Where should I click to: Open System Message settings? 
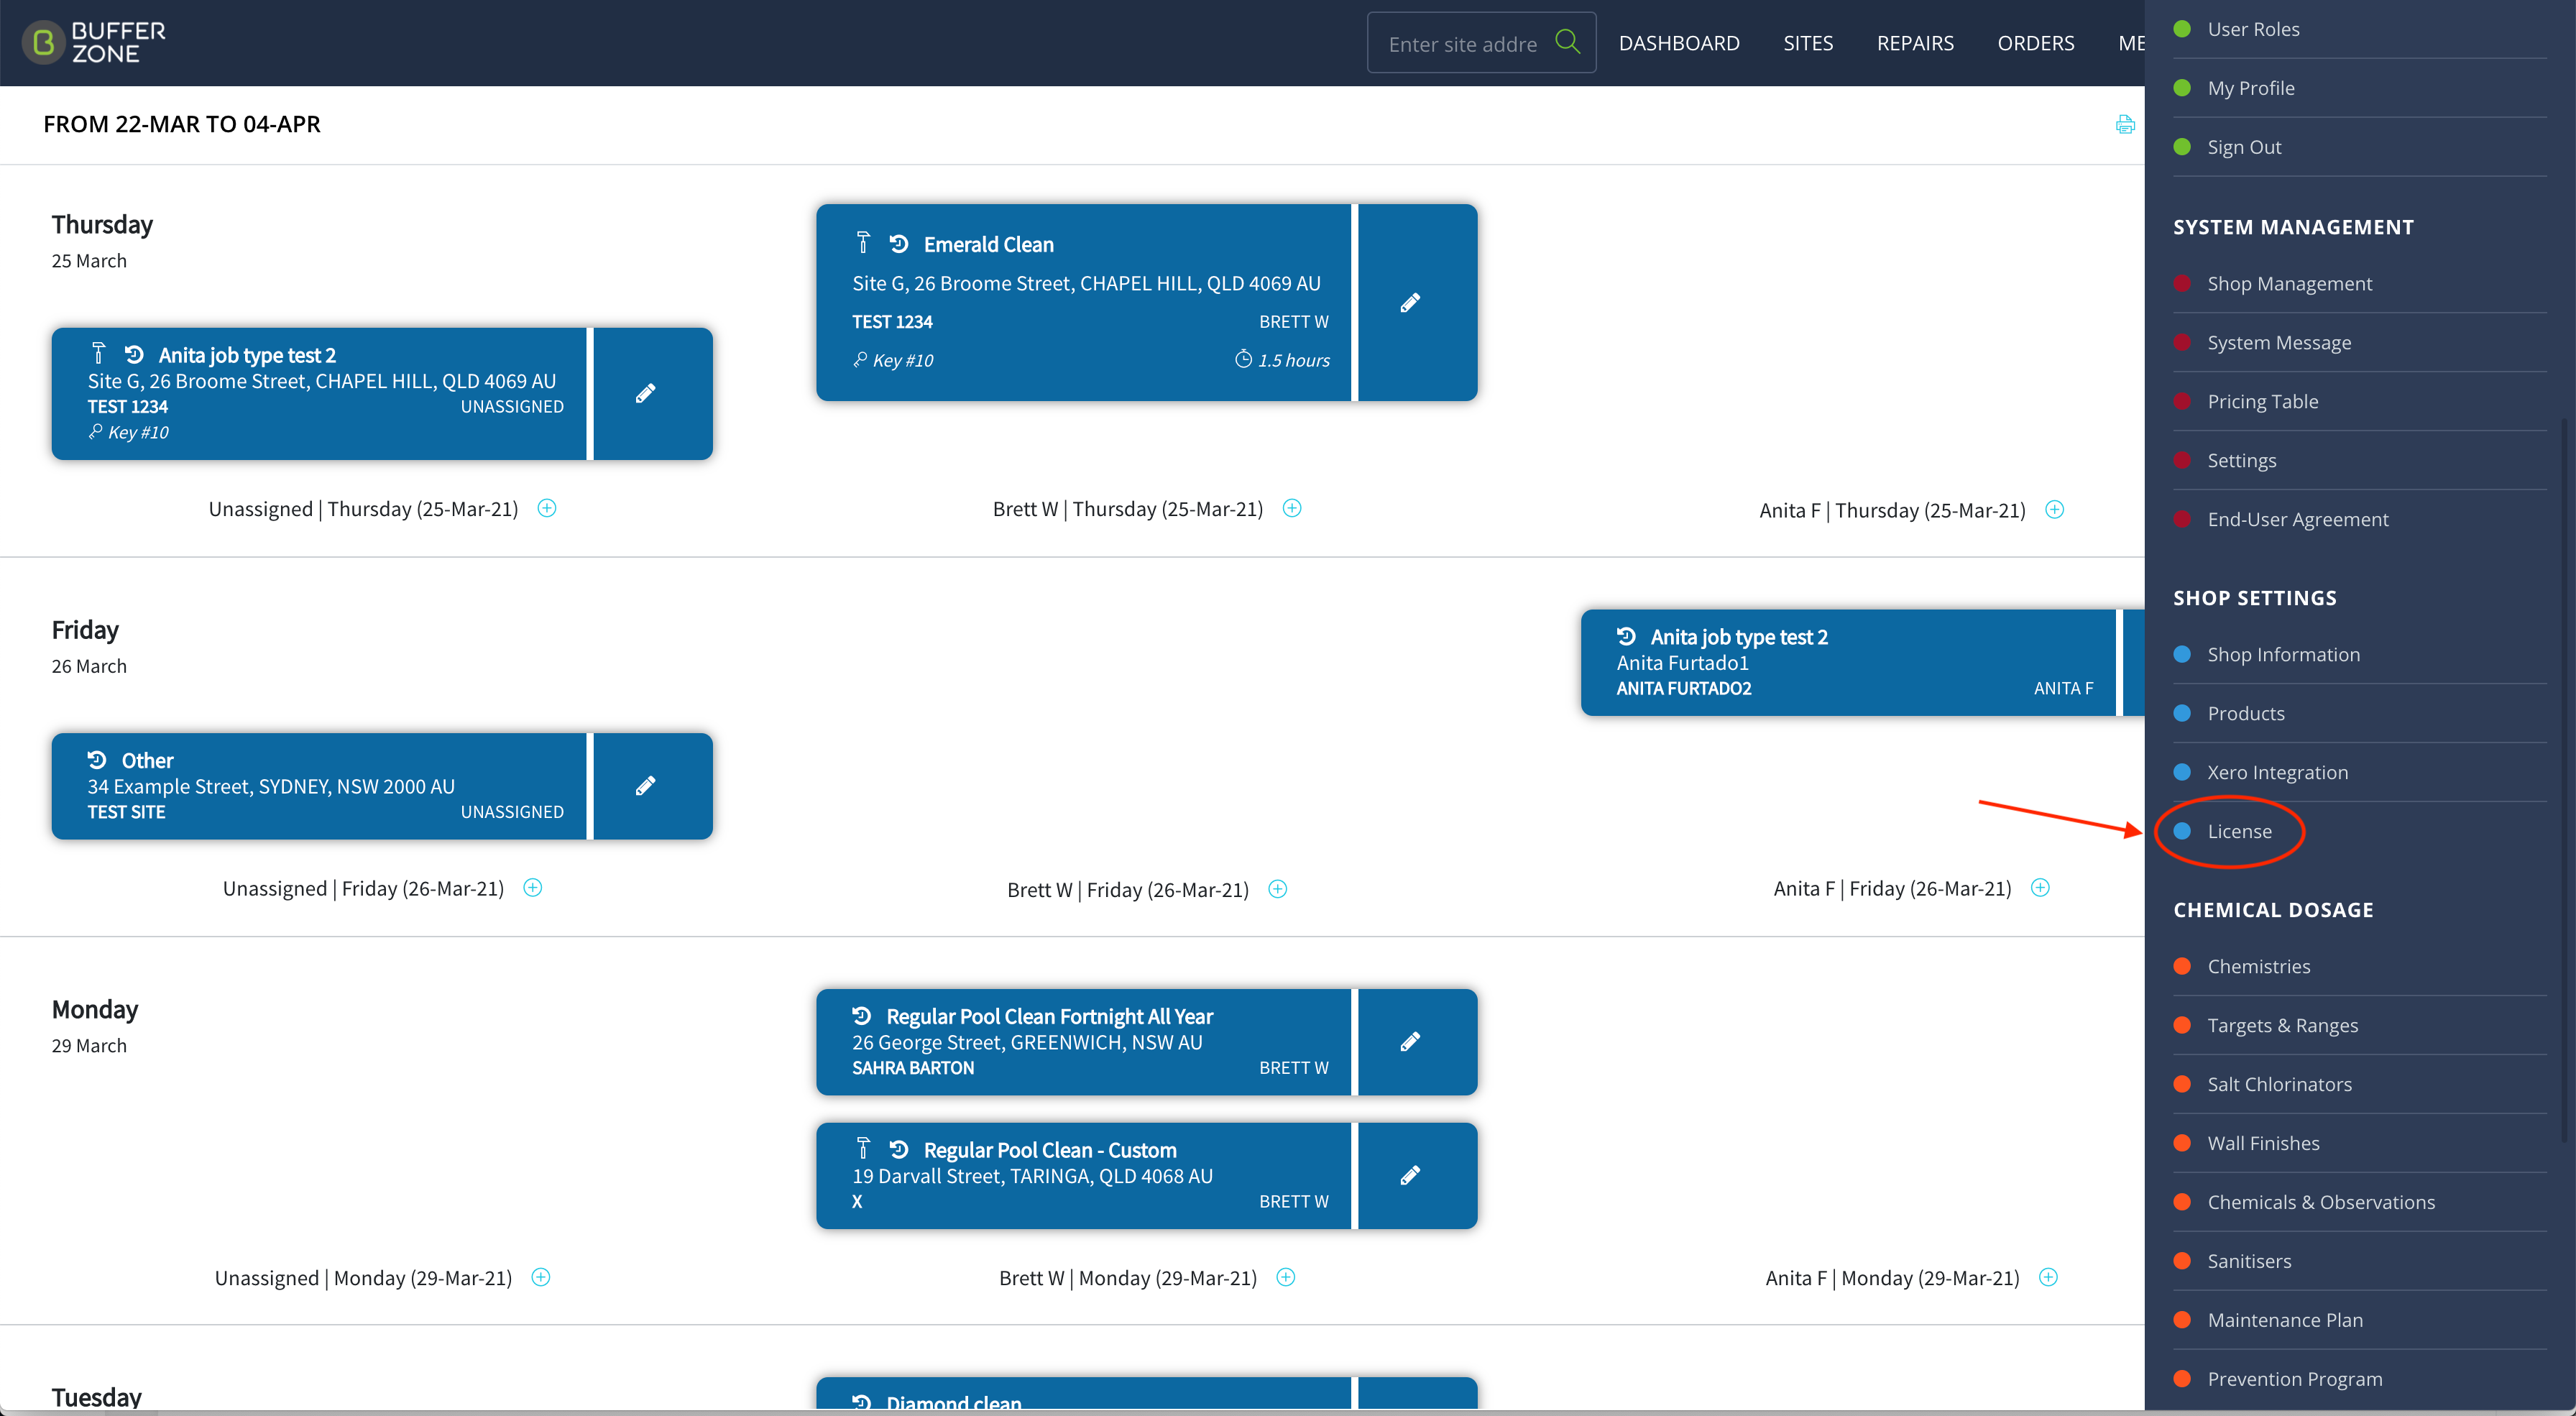click(x=2360, y=343)
